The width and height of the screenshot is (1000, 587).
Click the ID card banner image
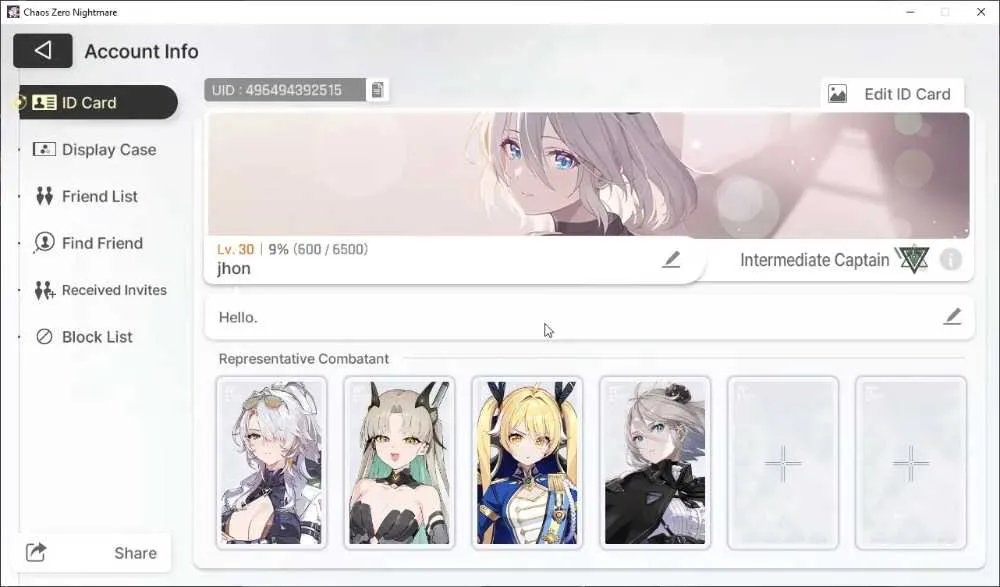[589, 175]
